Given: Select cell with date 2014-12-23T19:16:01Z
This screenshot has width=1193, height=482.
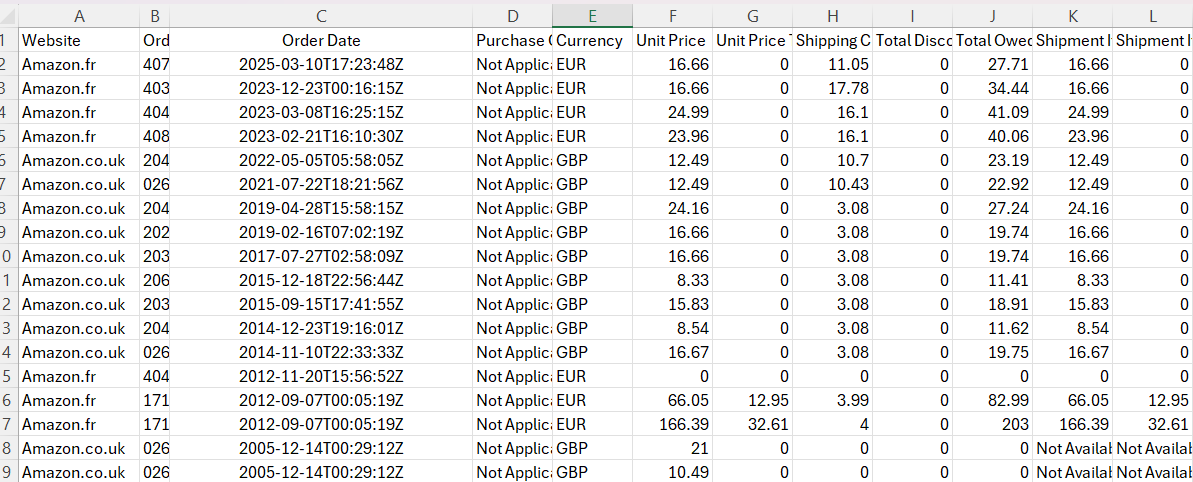Looking at the screenshot, I should click(x=321, y=328).
